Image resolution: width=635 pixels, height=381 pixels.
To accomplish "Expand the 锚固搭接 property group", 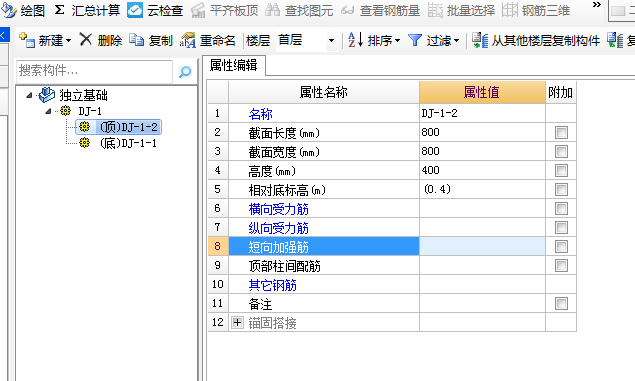I will pos(237,323).
